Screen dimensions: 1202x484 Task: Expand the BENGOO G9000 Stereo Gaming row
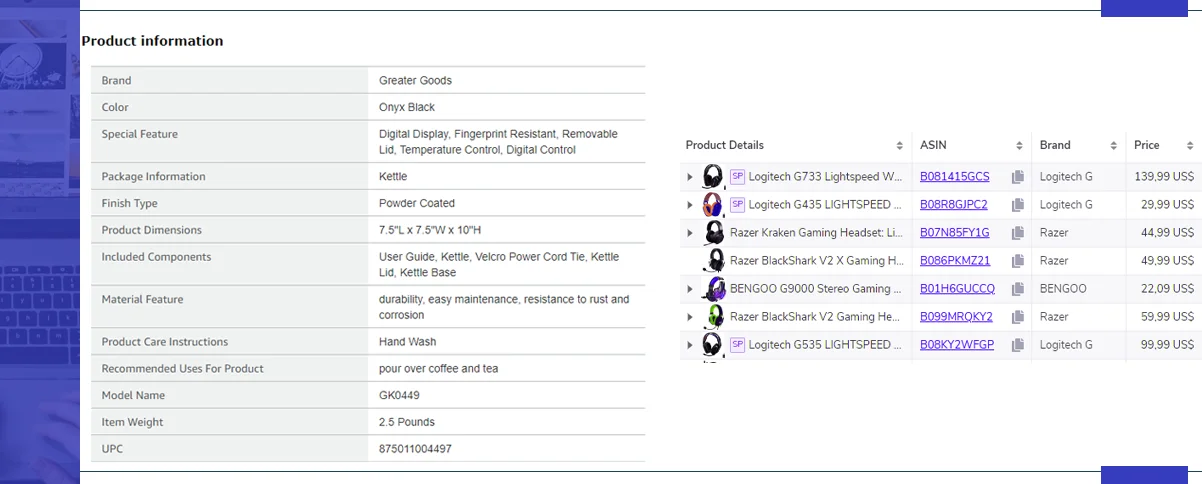(x=690, y=289)
